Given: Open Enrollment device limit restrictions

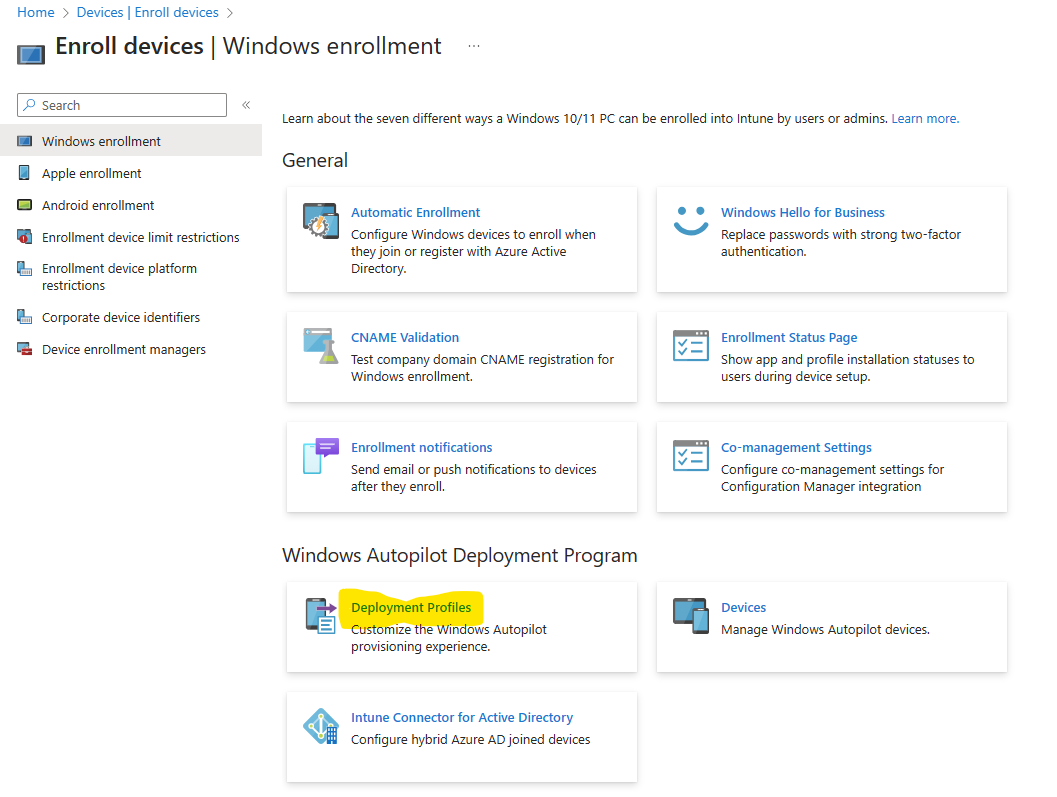Looking at the screenshot, I should 131,237.
